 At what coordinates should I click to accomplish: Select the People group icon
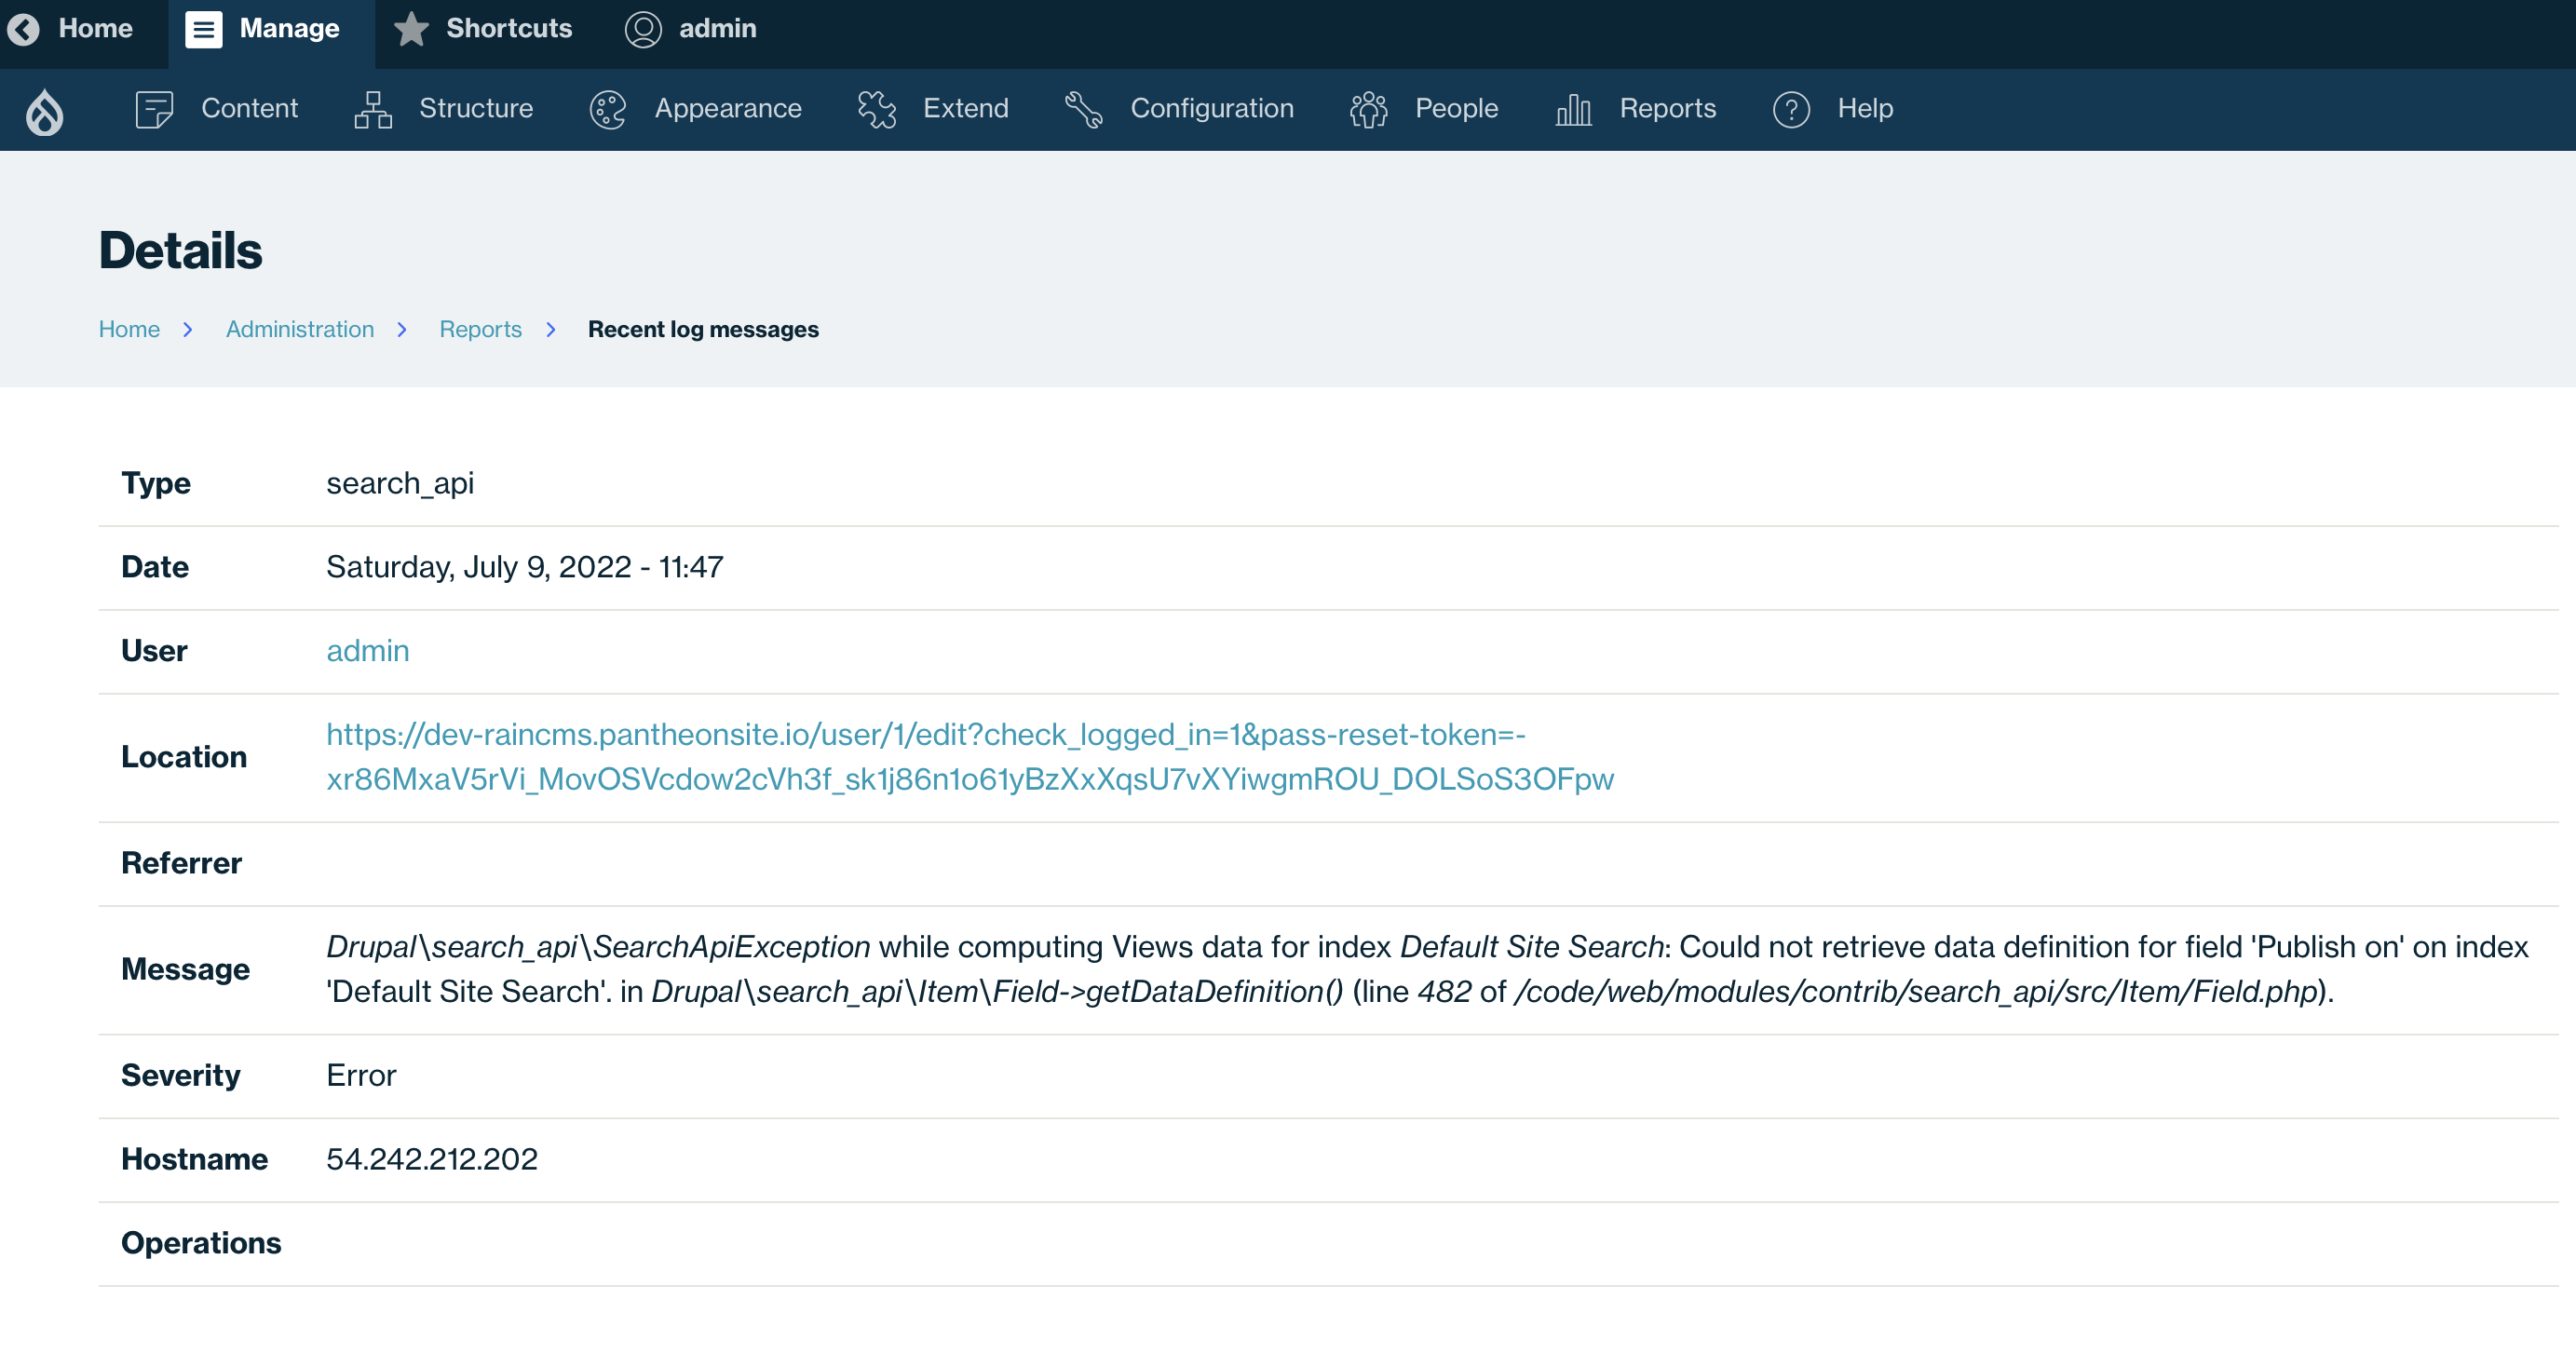(1368, 109)
